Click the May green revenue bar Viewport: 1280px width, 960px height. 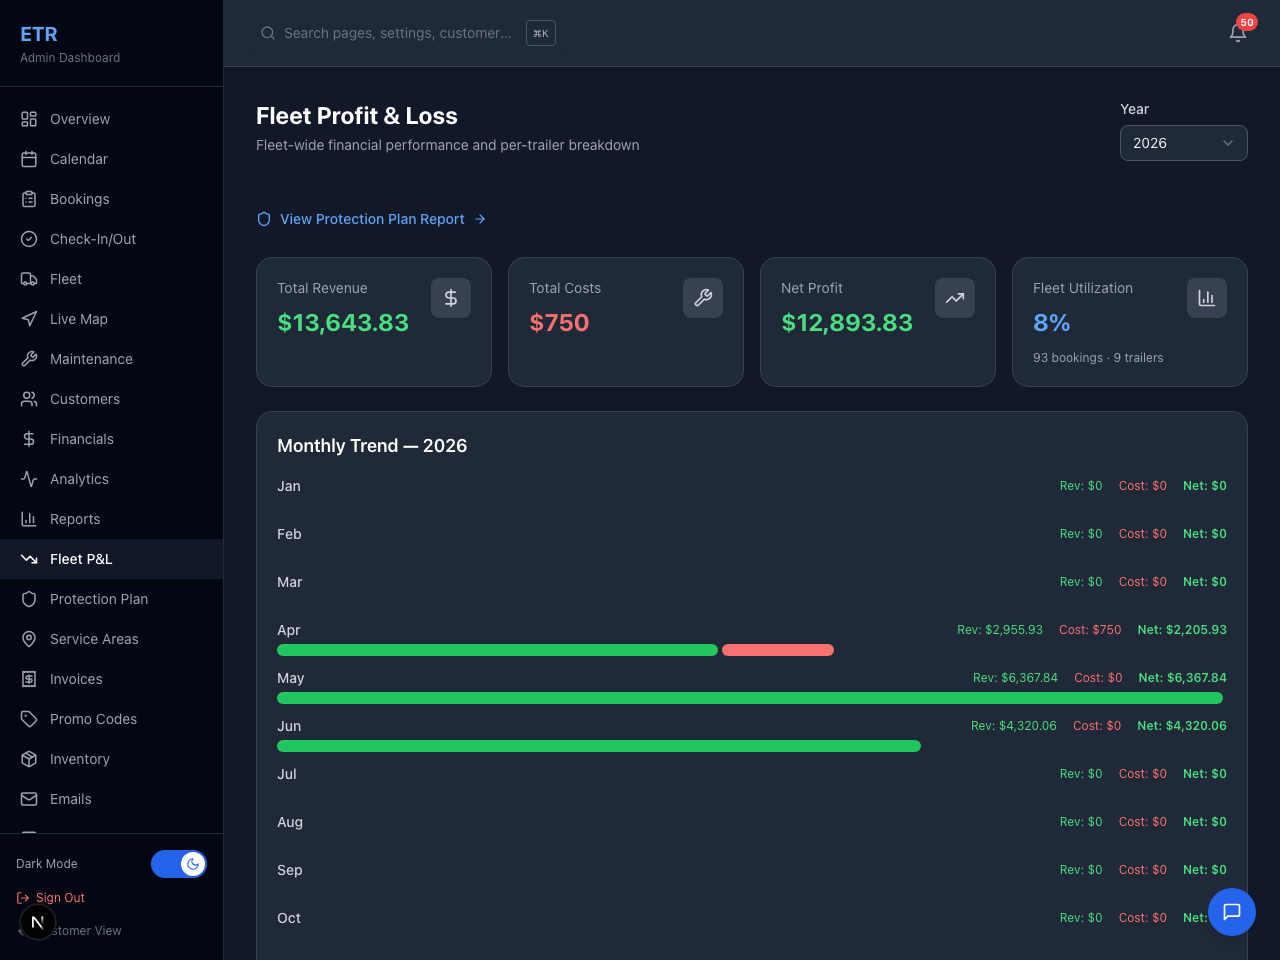pyautogui.click(x=750, y=698)
